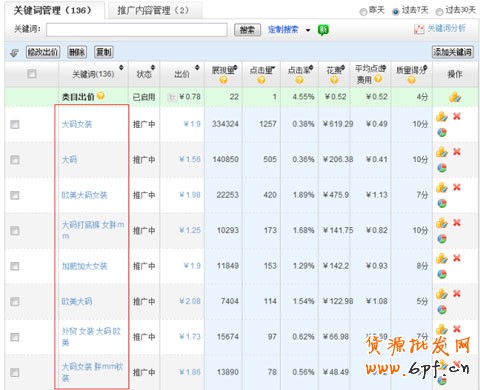Viewport: 480px width, 390px height.
Task: Open pie chart stats for 加肥加大女装 row
Action: click(442, 274)
